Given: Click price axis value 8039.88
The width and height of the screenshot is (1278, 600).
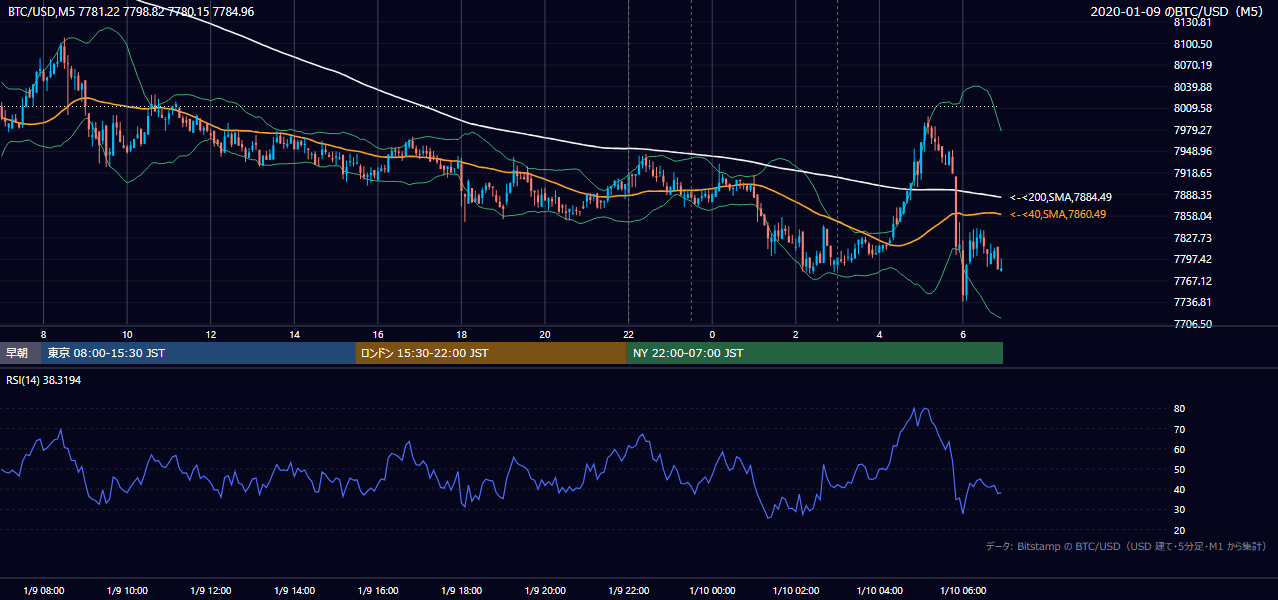Looking at the screenshot, I should click(1193, 87).
